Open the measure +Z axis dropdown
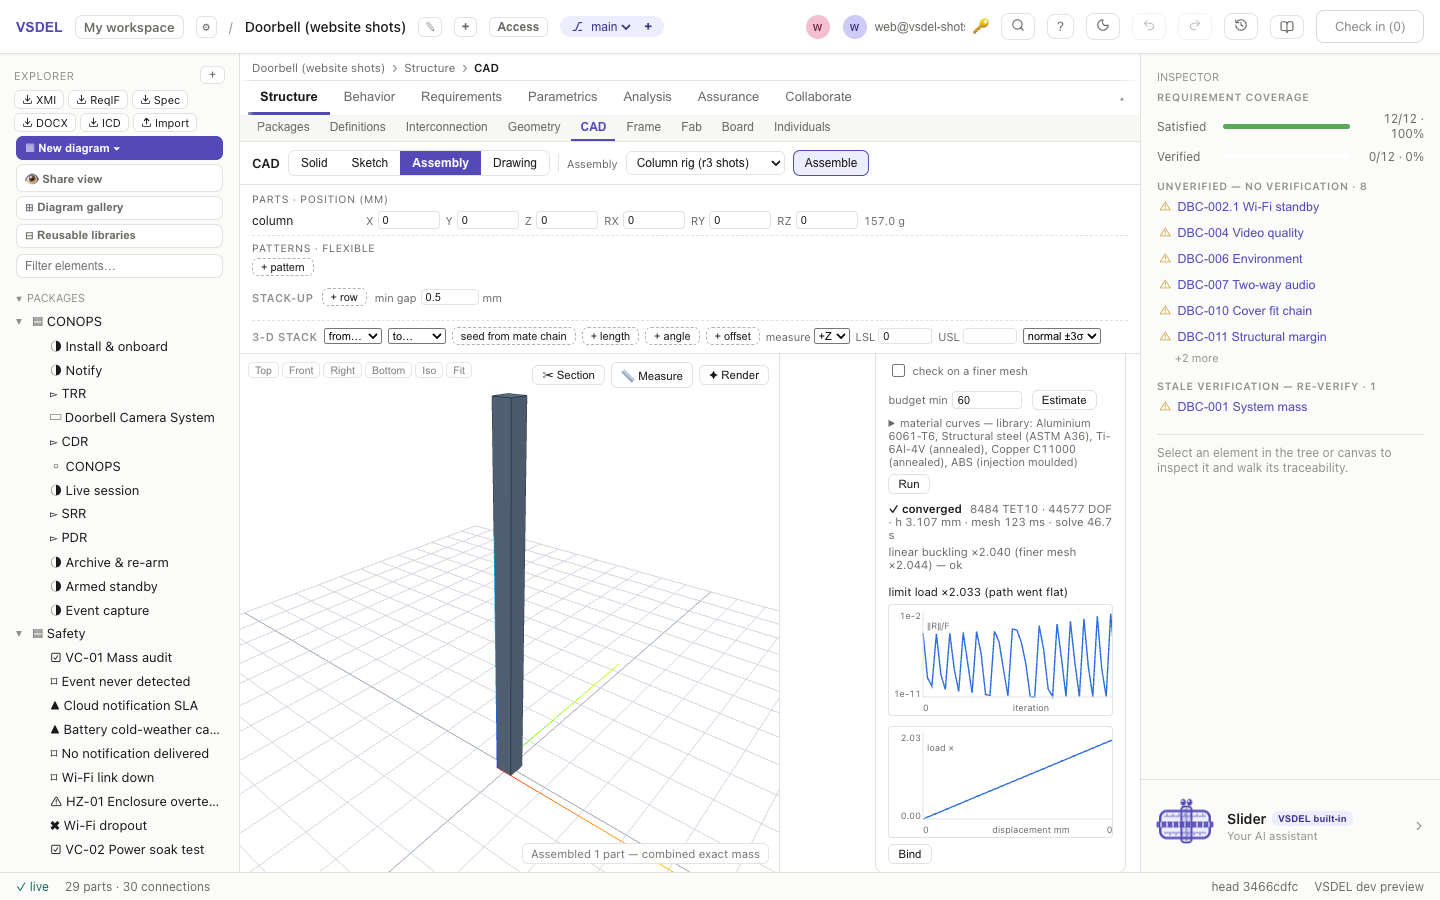 [x=832, y=336]
